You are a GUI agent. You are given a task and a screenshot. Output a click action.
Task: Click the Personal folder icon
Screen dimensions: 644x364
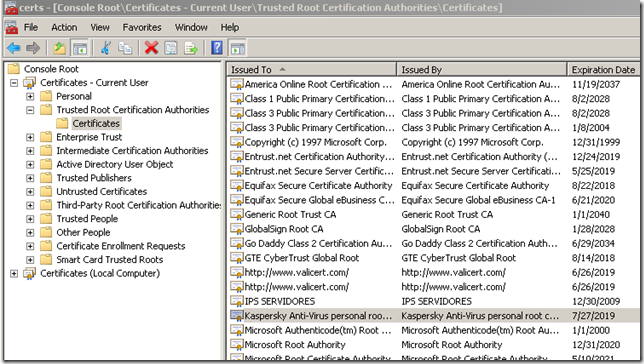coord(46,96)
